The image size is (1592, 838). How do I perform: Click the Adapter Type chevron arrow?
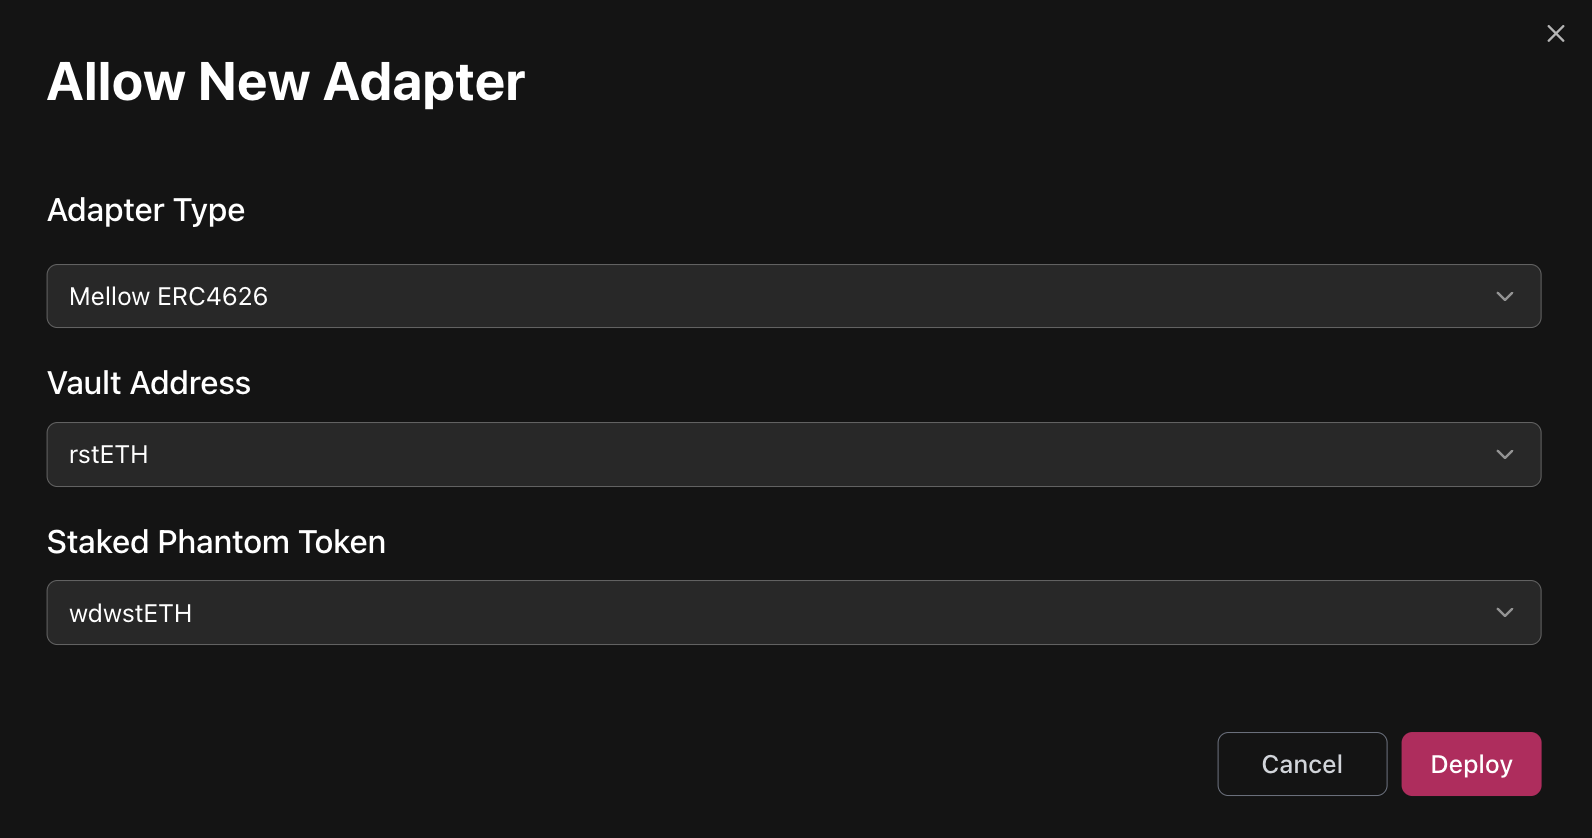click(1504, 296)
